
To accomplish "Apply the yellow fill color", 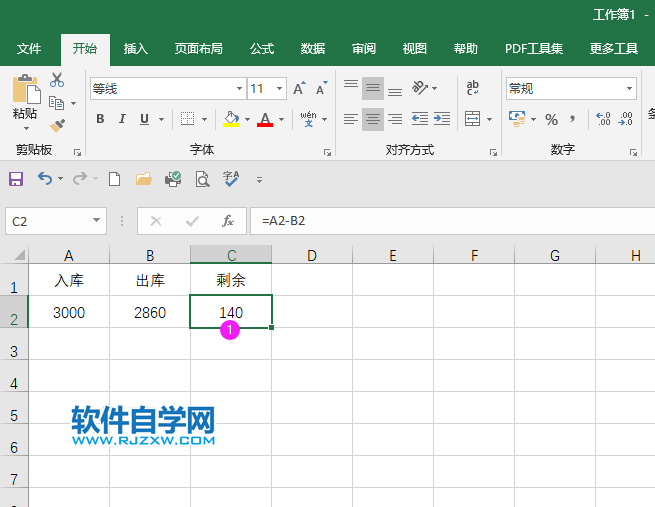I will coord(231,119).
